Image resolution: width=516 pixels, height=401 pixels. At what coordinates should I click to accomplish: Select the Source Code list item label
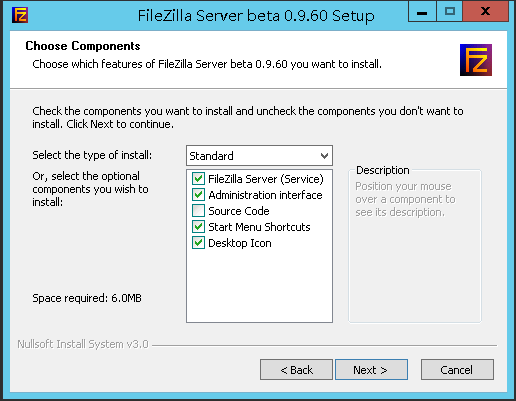pyautogui.click(x=239, y=211)
